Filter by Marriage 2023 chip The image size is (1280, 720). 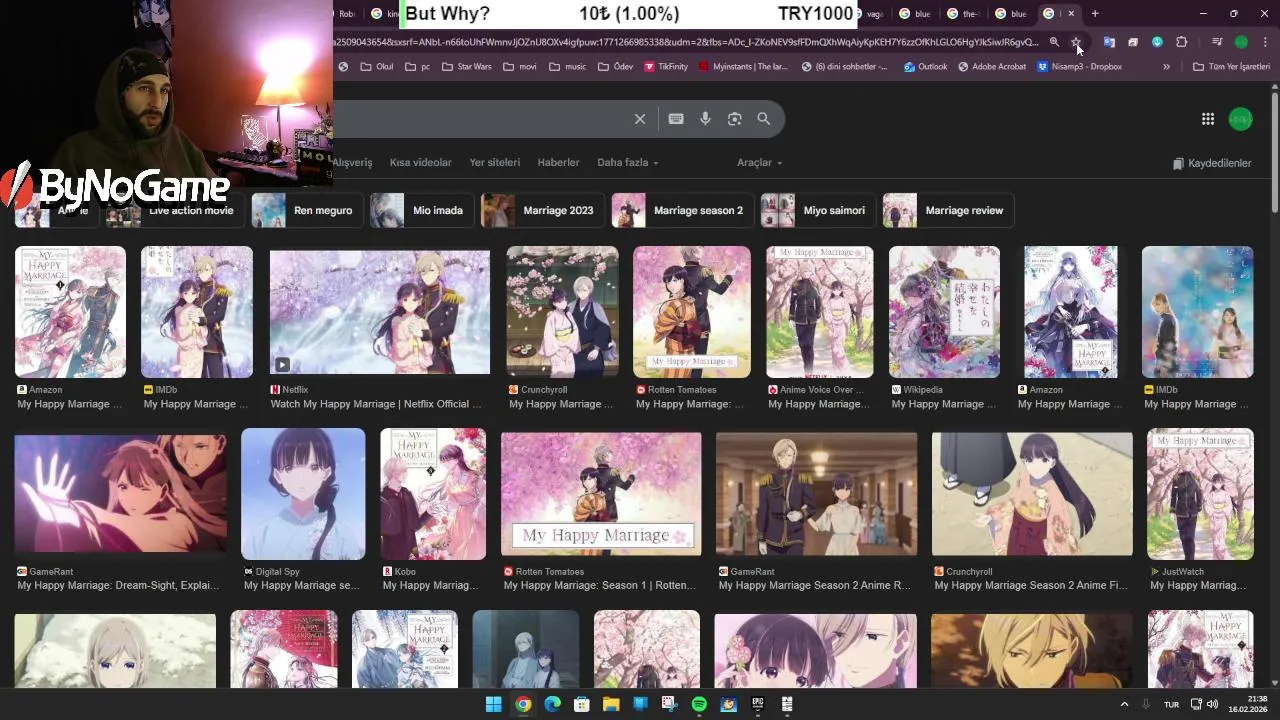(x=543, y=210)
